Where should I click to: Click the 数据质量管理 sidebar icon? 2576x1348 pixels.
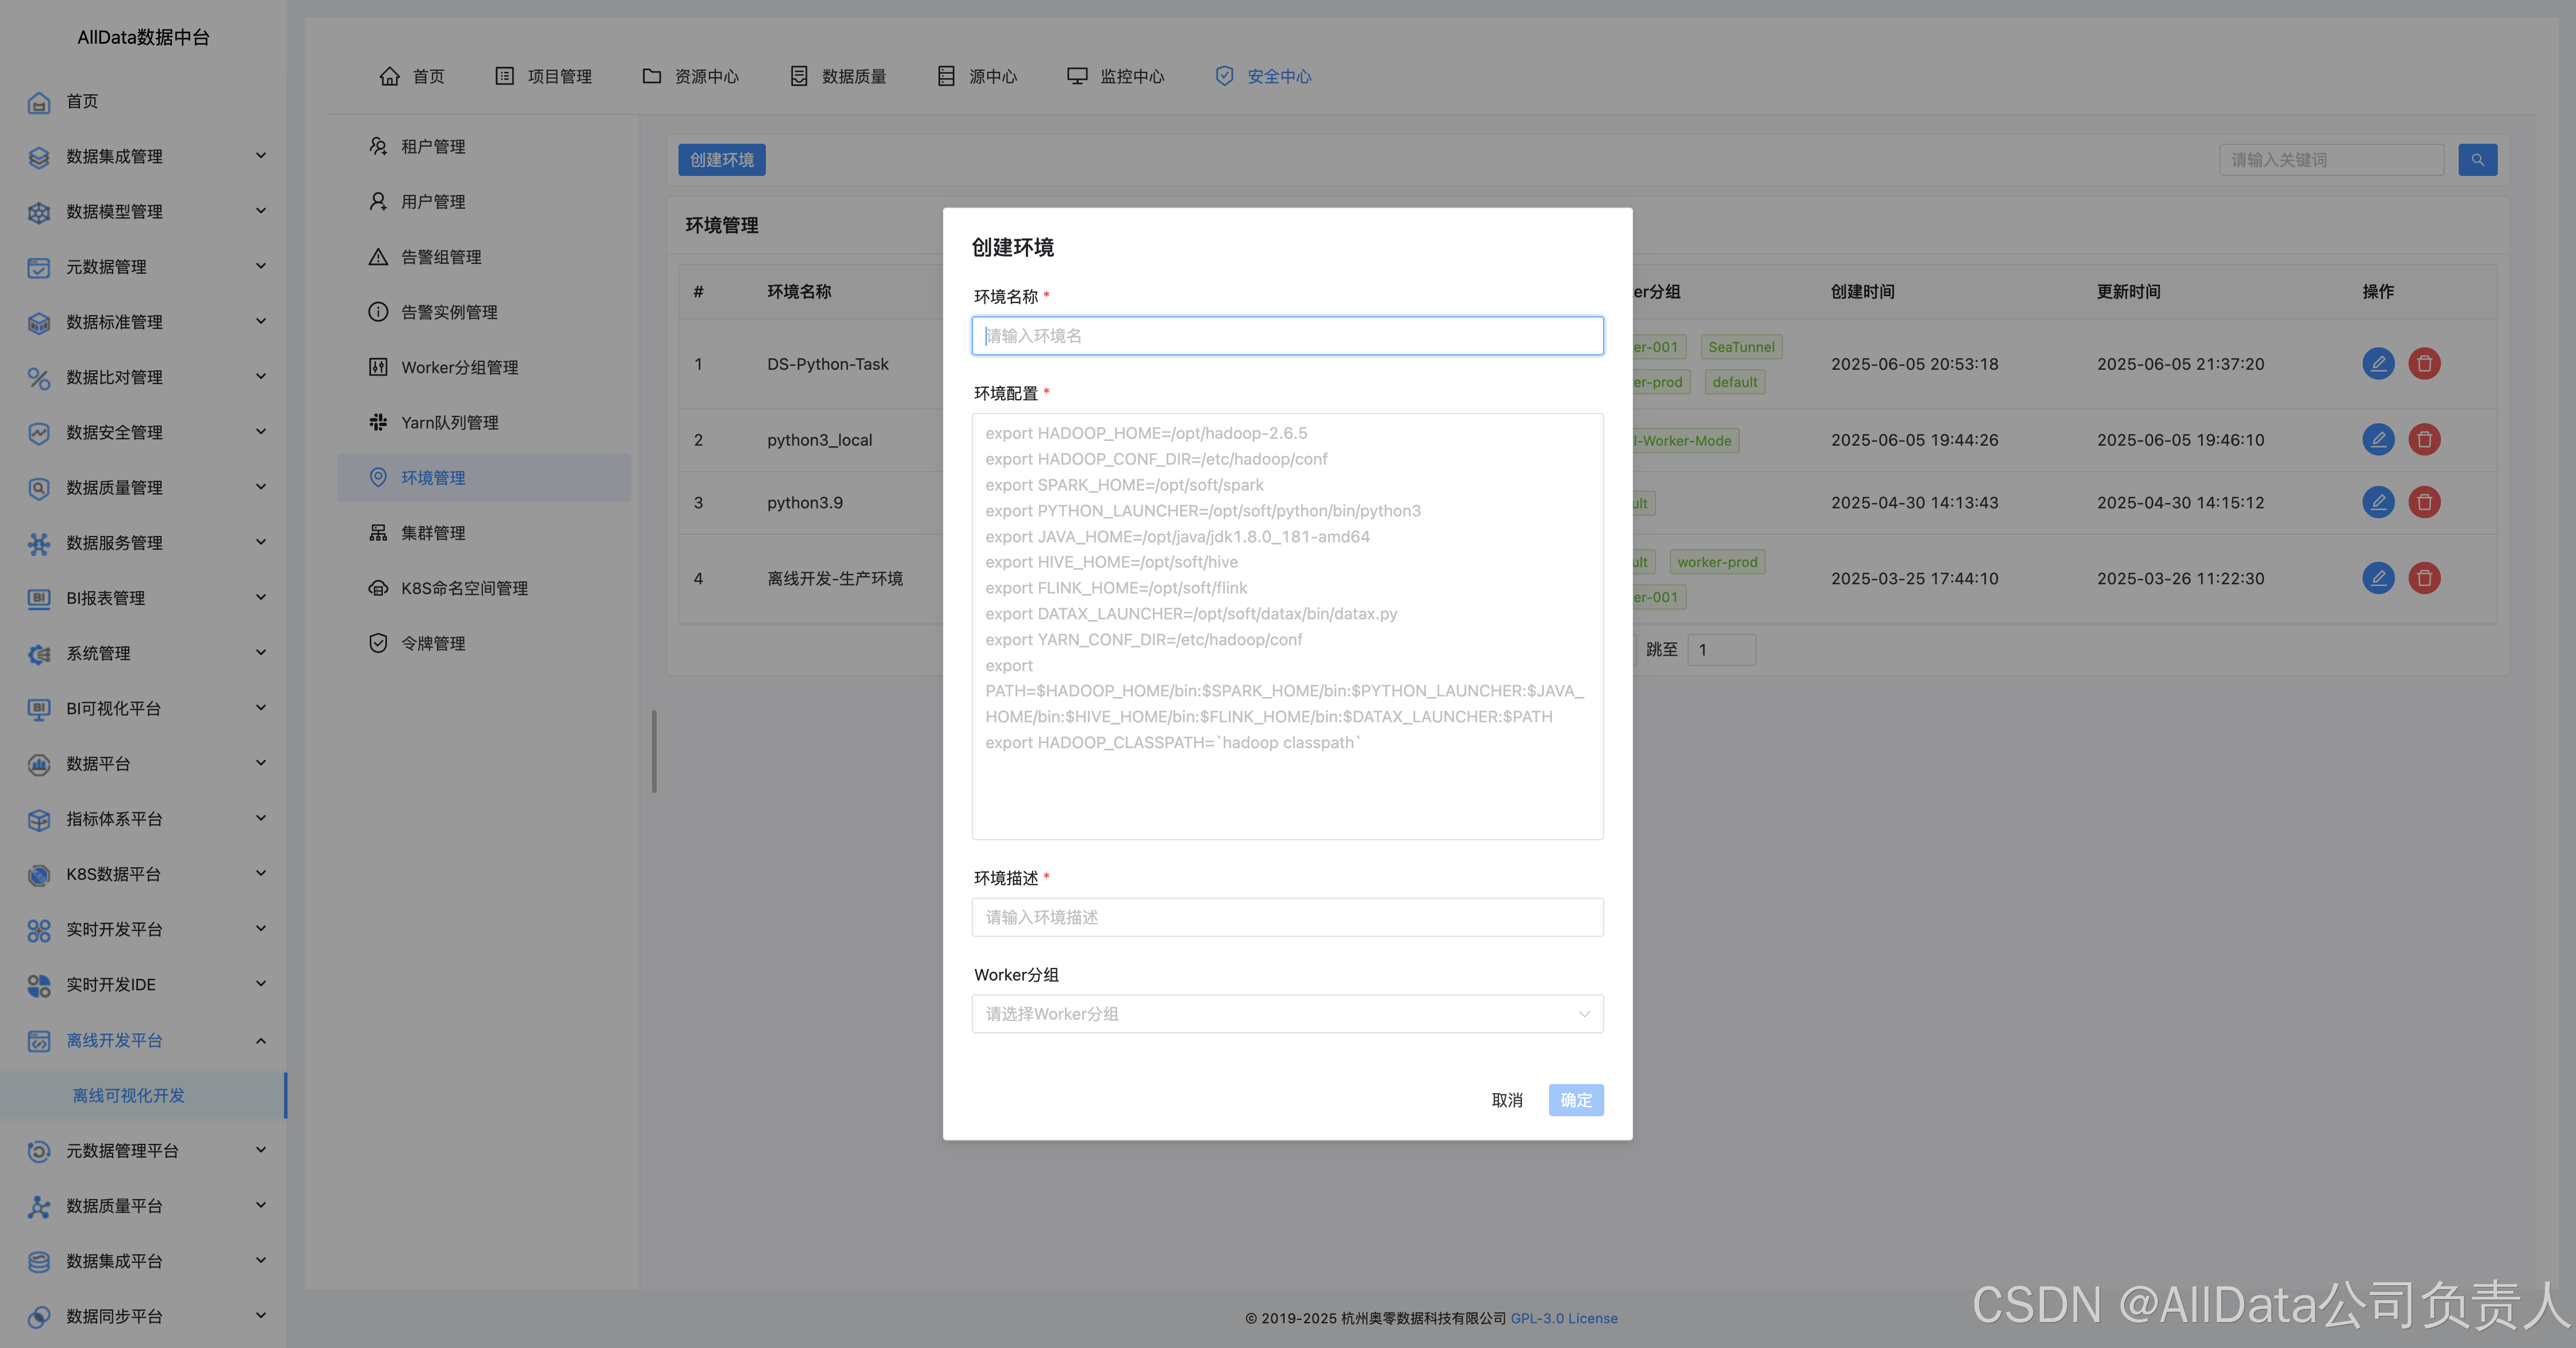pyautogui.click(x=39, y=488)
